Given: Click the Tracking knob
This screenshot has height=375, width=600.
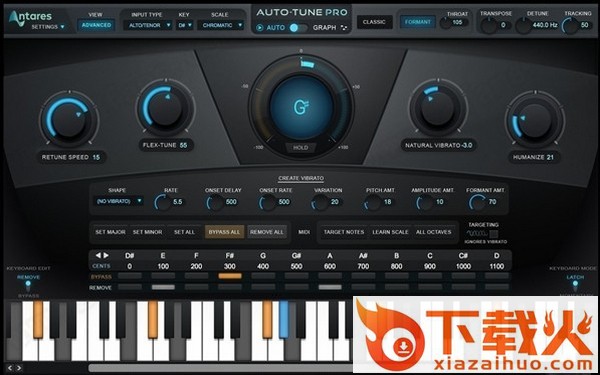Looking at the screenshot, I should pyautogui.click(x=570, y=26).
